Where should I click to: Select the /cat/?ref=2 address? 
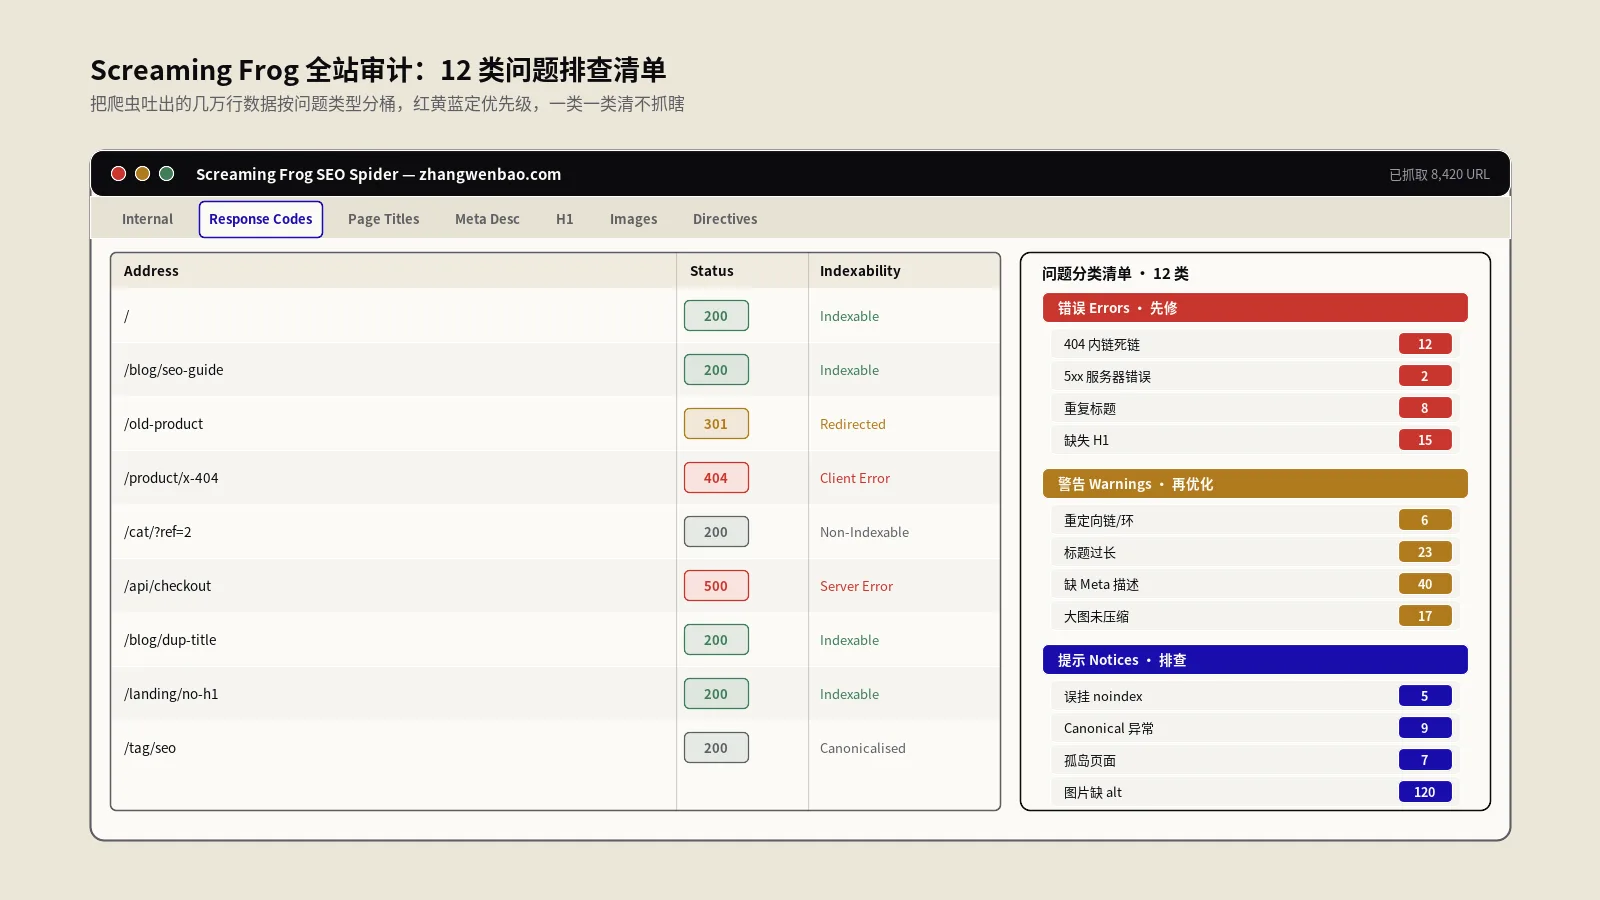coord(158,532)
